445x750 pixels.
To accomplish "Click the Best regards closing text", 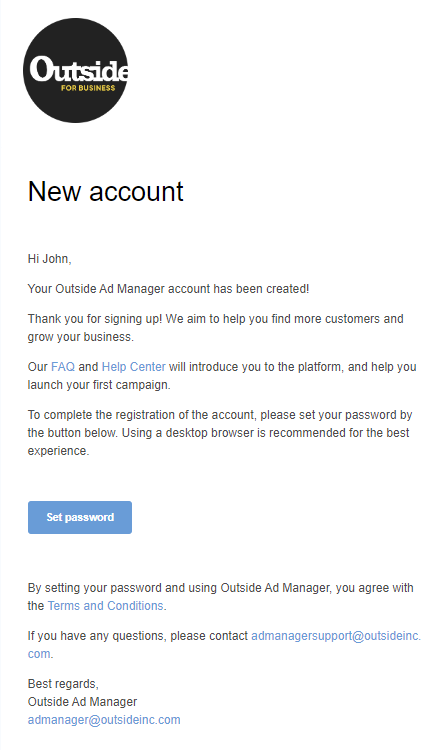I will tap(63, 684).
